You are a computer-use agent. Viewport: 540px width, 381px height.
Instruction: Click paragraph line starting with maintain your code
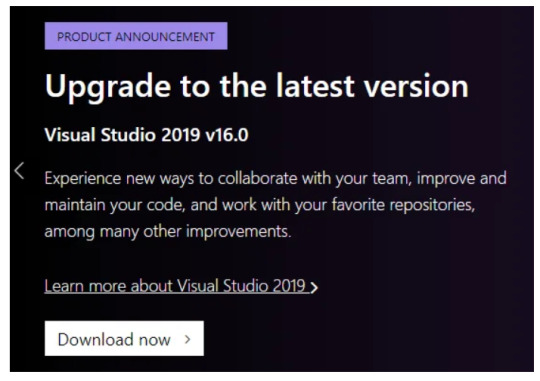click(x=260, y=205)
